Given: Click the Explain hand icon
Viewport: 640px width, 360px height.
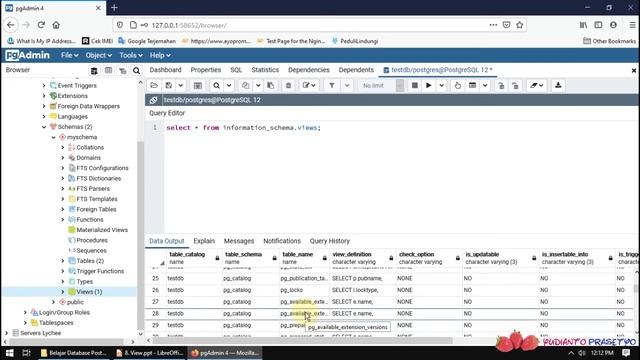Looking at the screenshot, I should point(458,85).
